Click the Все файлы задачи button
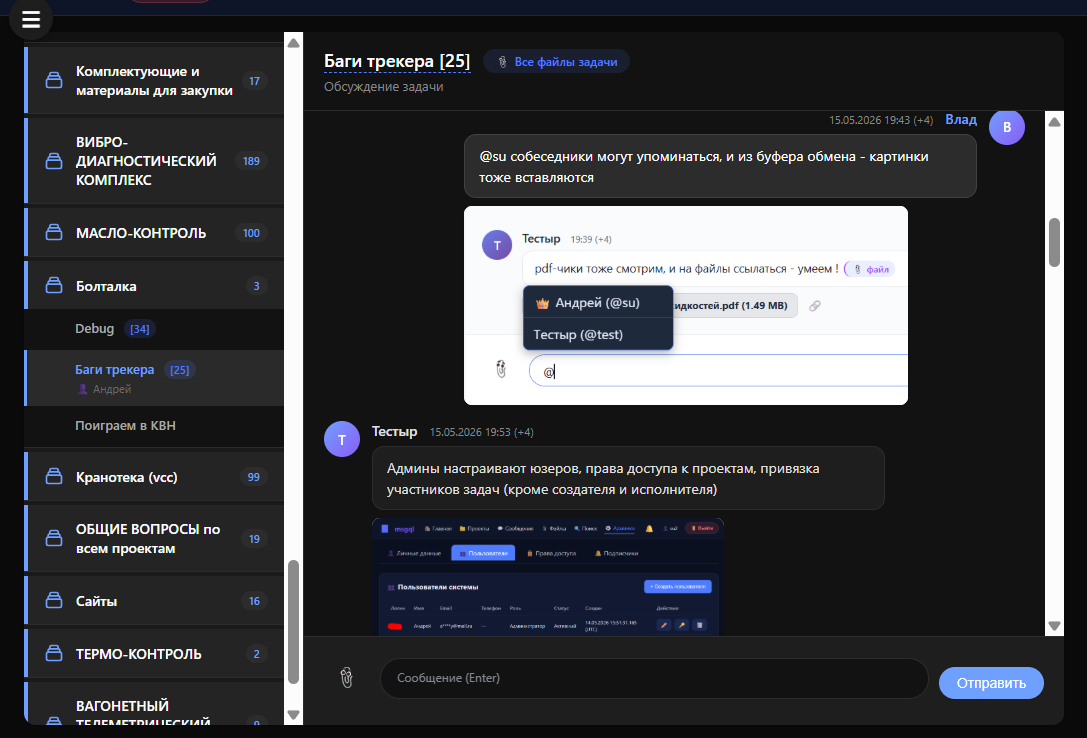The image size is (1087, 738). click(x=557, y=62)
